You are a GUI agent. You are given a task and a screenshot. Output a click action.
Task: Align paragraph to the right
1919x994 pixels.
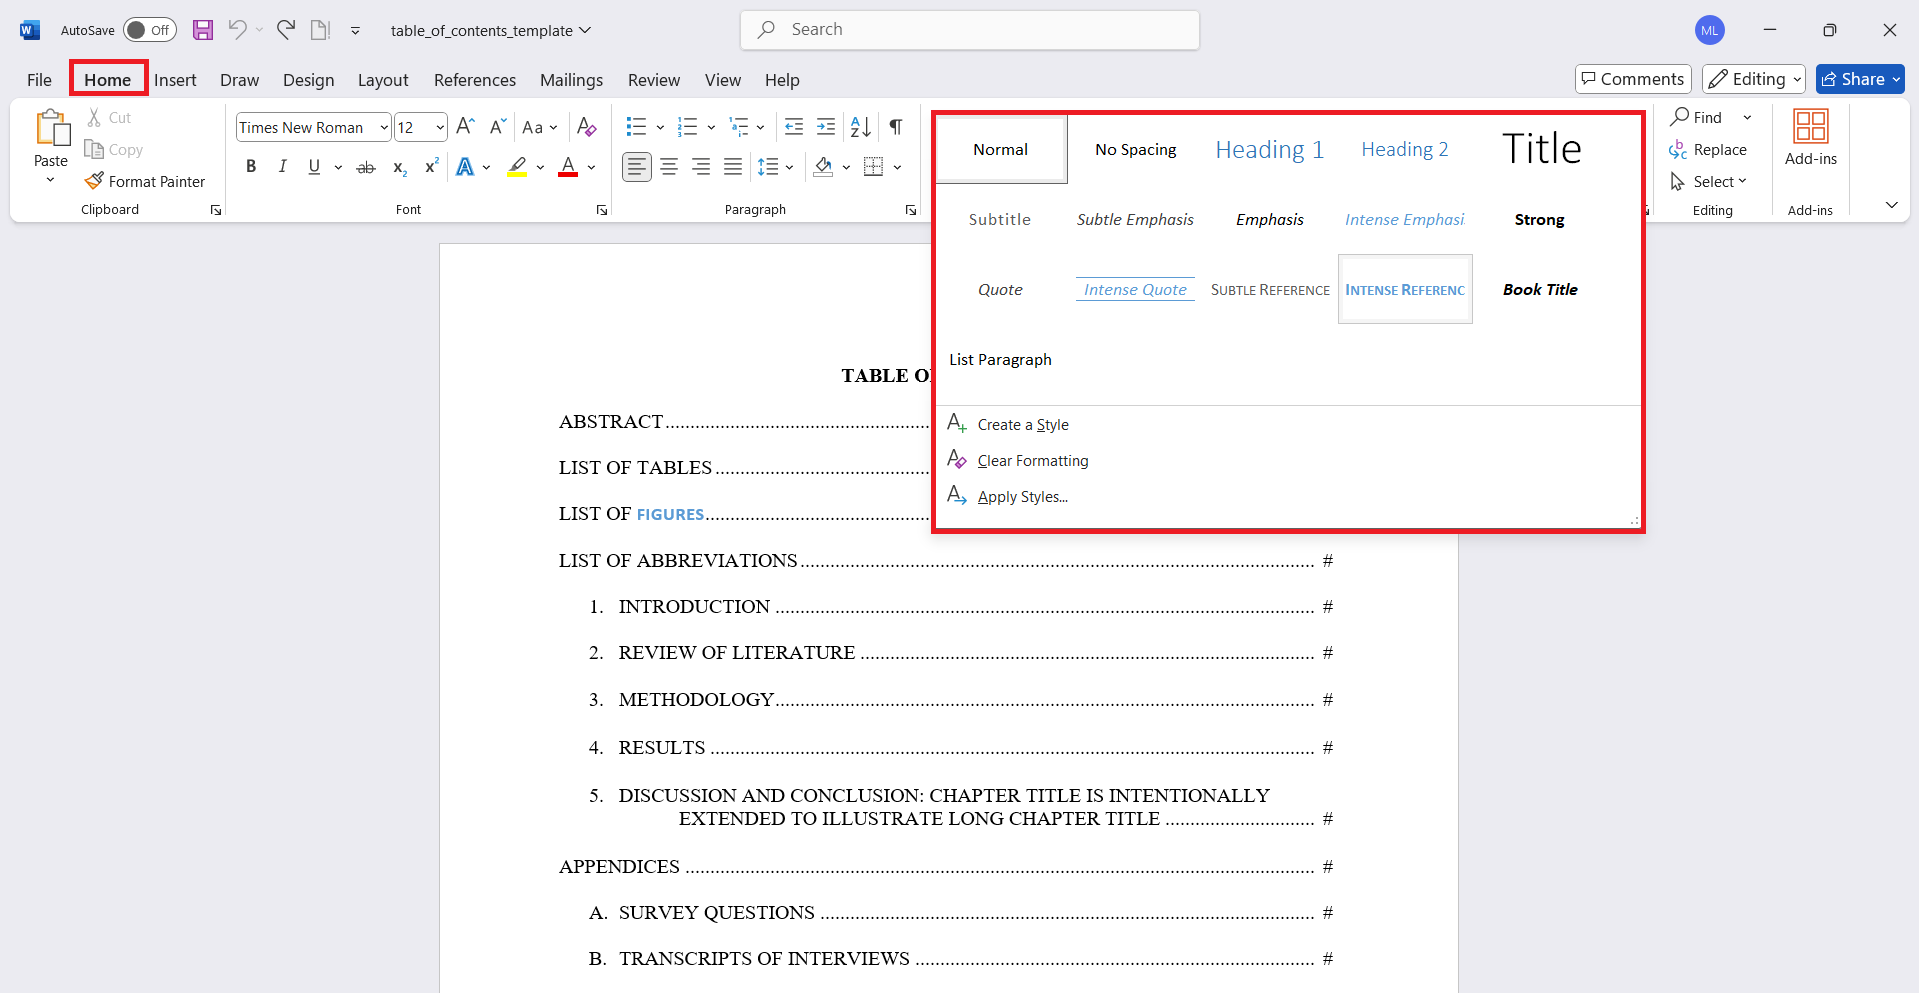(701, 167)
